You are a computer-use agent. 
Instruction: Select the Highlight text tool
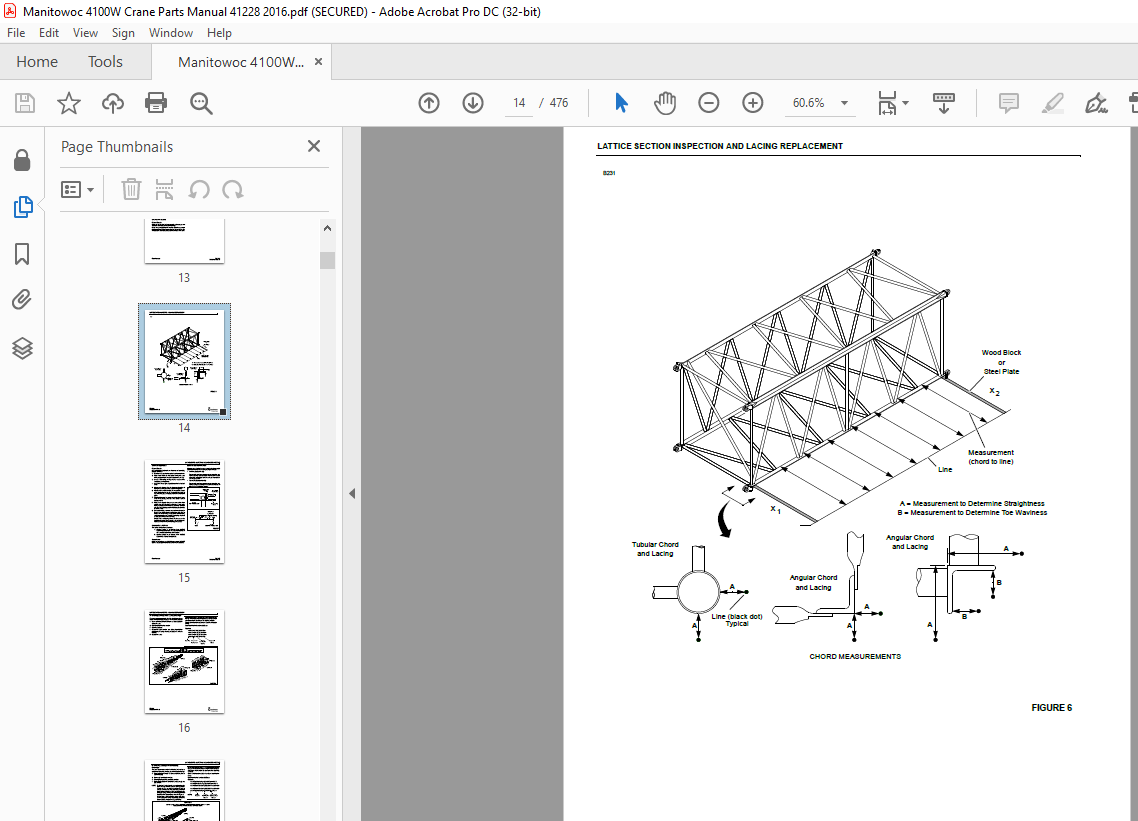(1052, 103)
